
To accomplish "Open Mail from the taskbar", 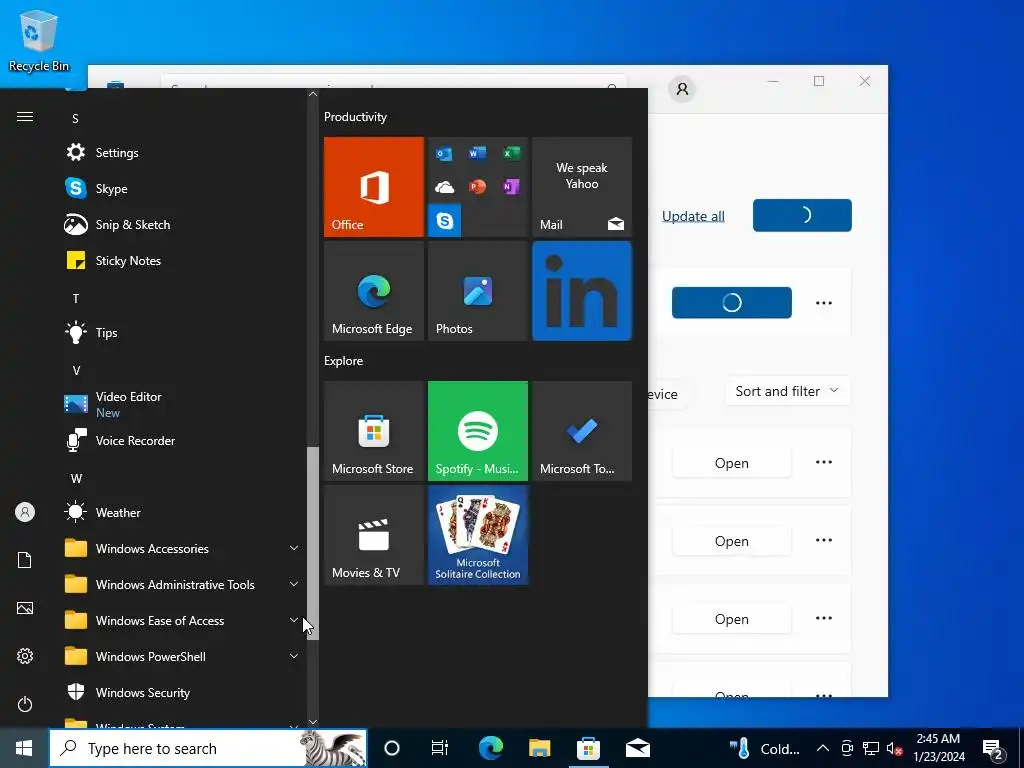I will pyautogui.click(x=637, y=748).
